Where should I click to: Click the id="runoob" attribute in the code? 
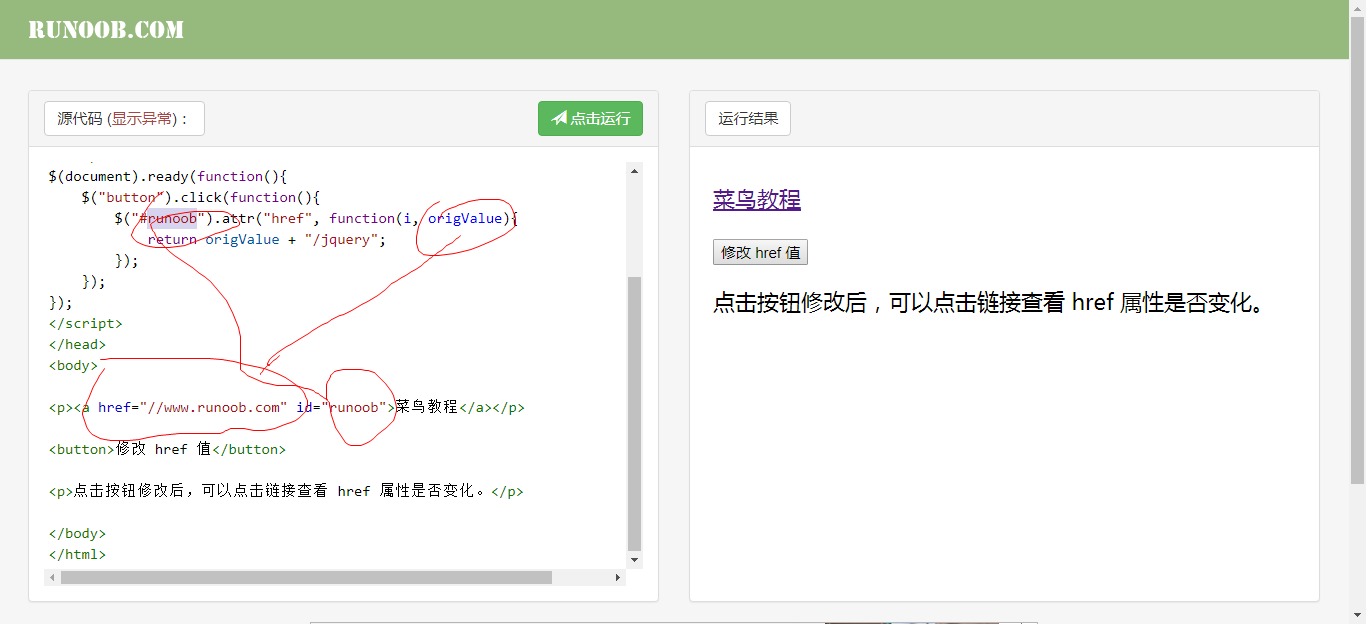[341, 407]
